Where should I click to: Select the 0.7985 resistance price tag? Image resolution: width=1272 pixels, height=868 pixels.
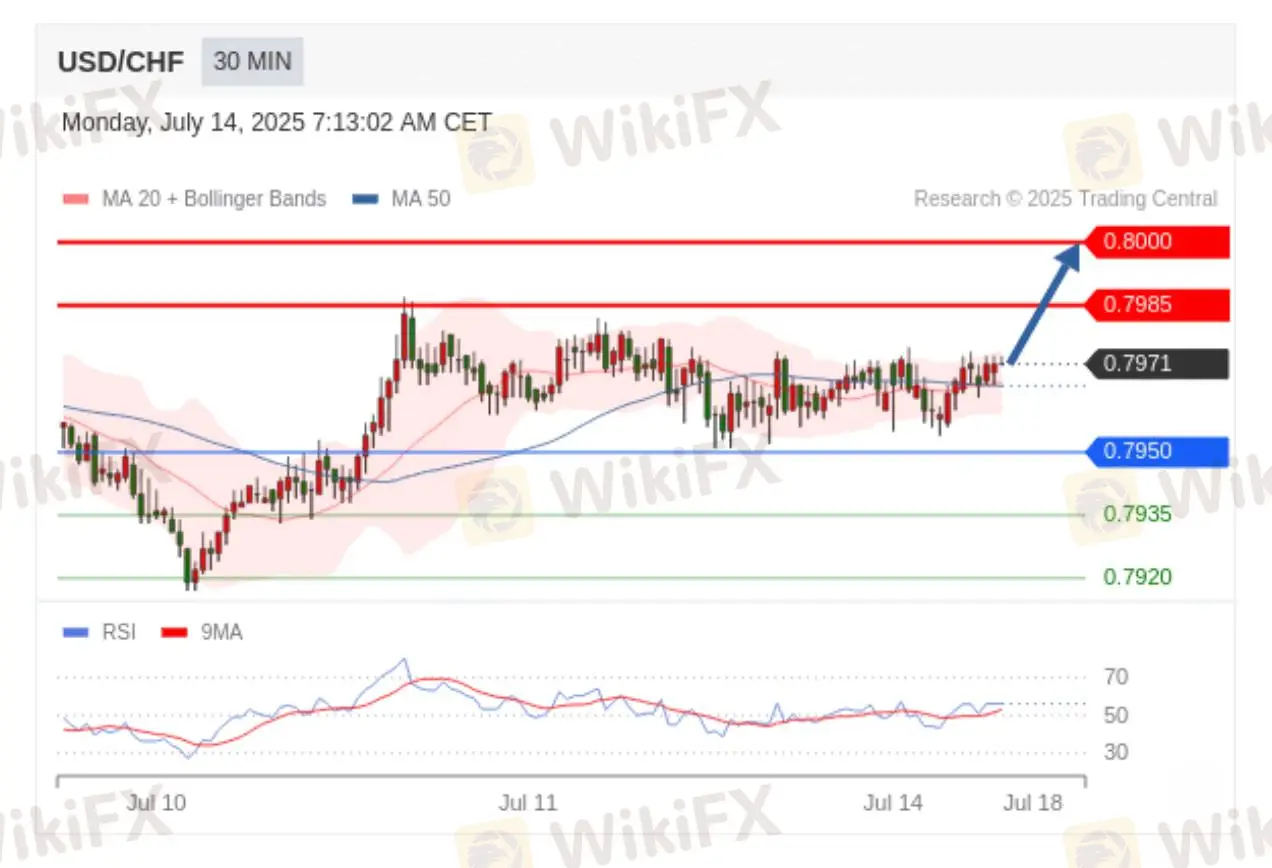pos(1157,304)
